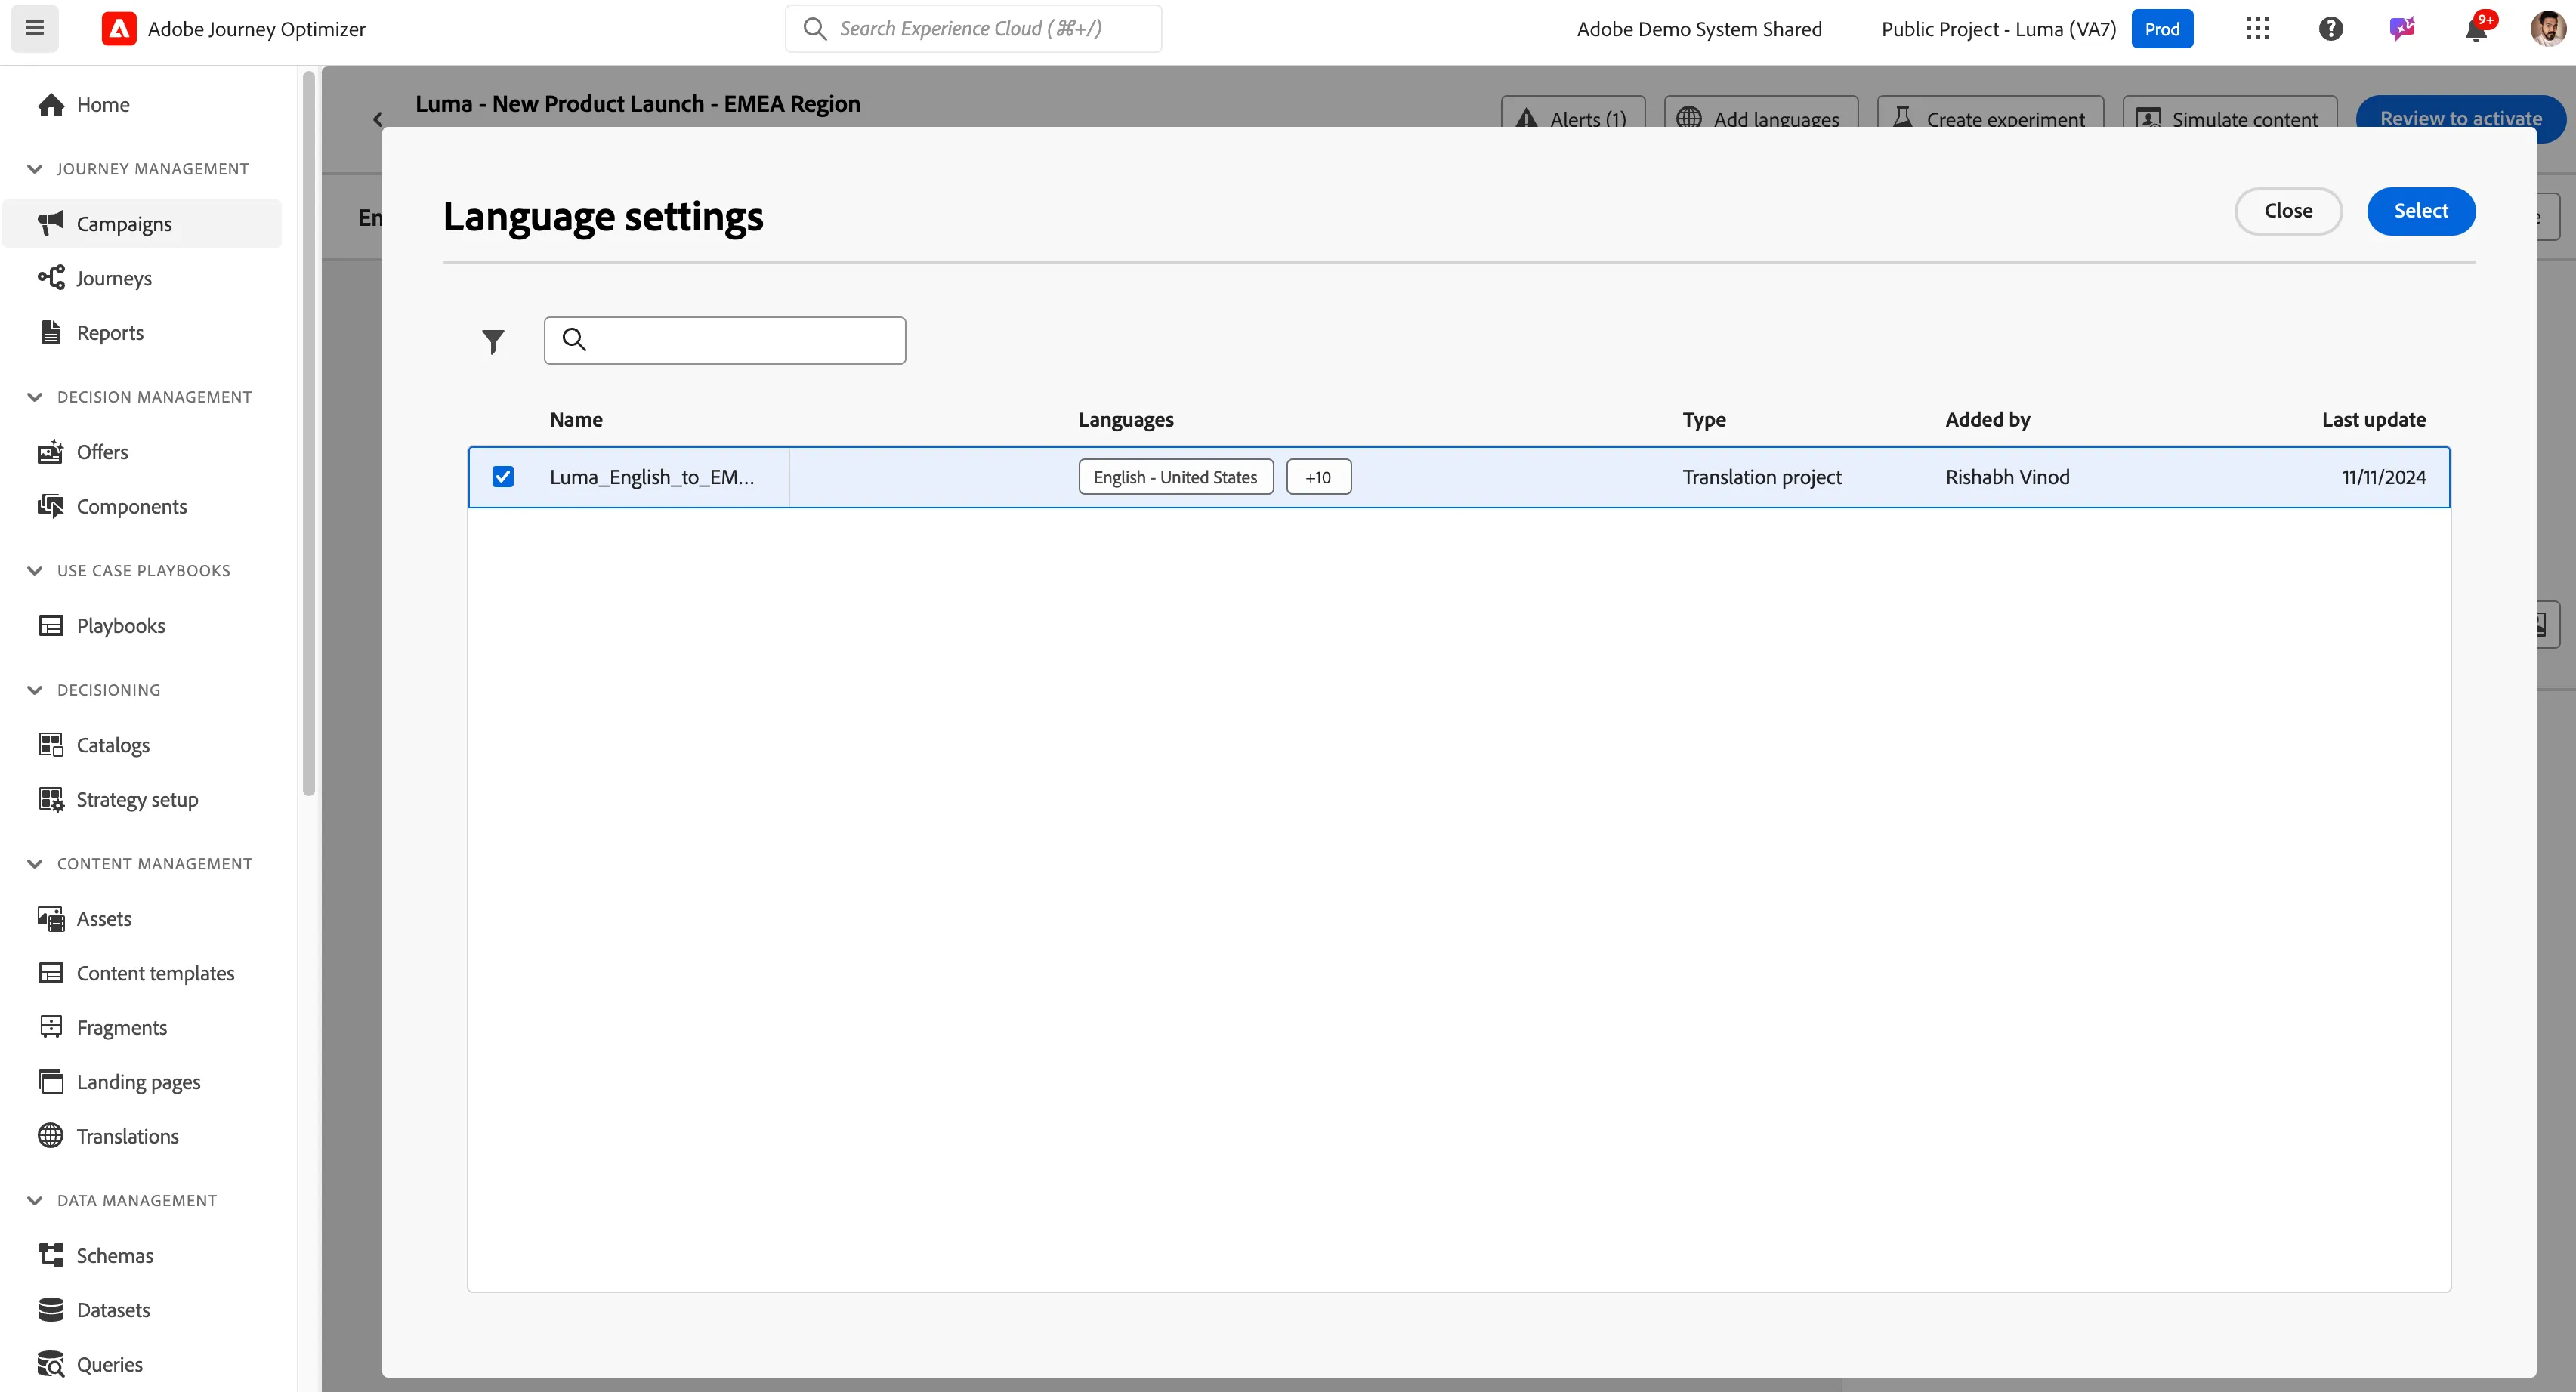This screenshot has width=2576, height=1392.
Task: Open the hamburger navigation menu
Action: pos(34,28)
